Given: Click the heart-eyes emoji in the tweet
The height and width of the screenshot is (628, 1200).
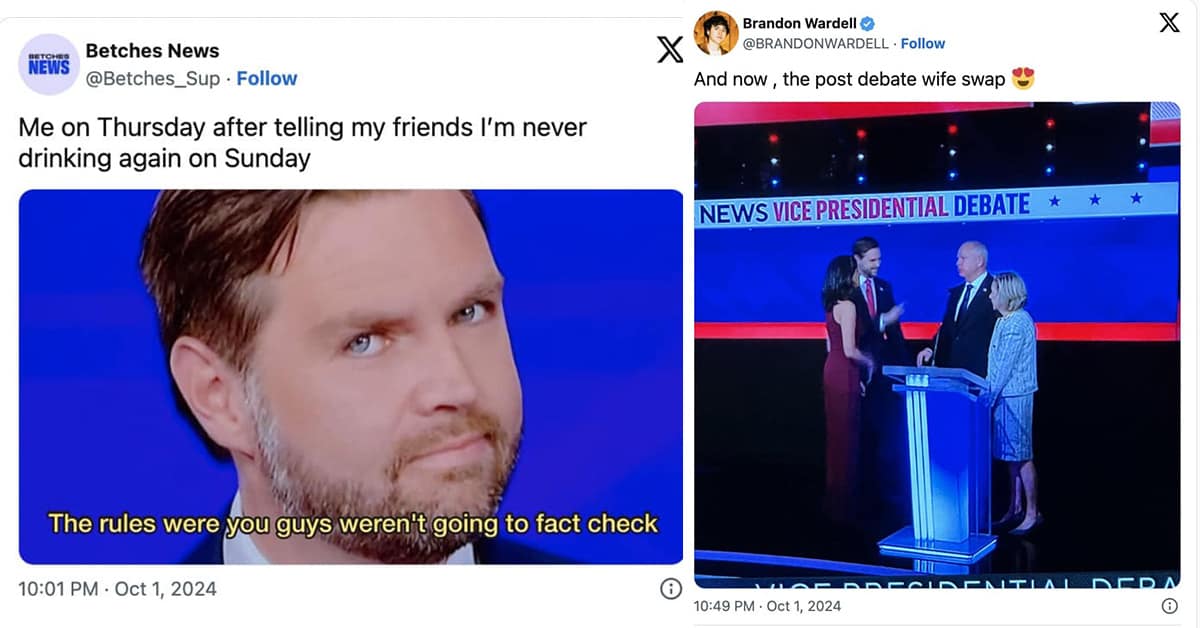Looking at the screenshot, I should (x=1023, y=78).
